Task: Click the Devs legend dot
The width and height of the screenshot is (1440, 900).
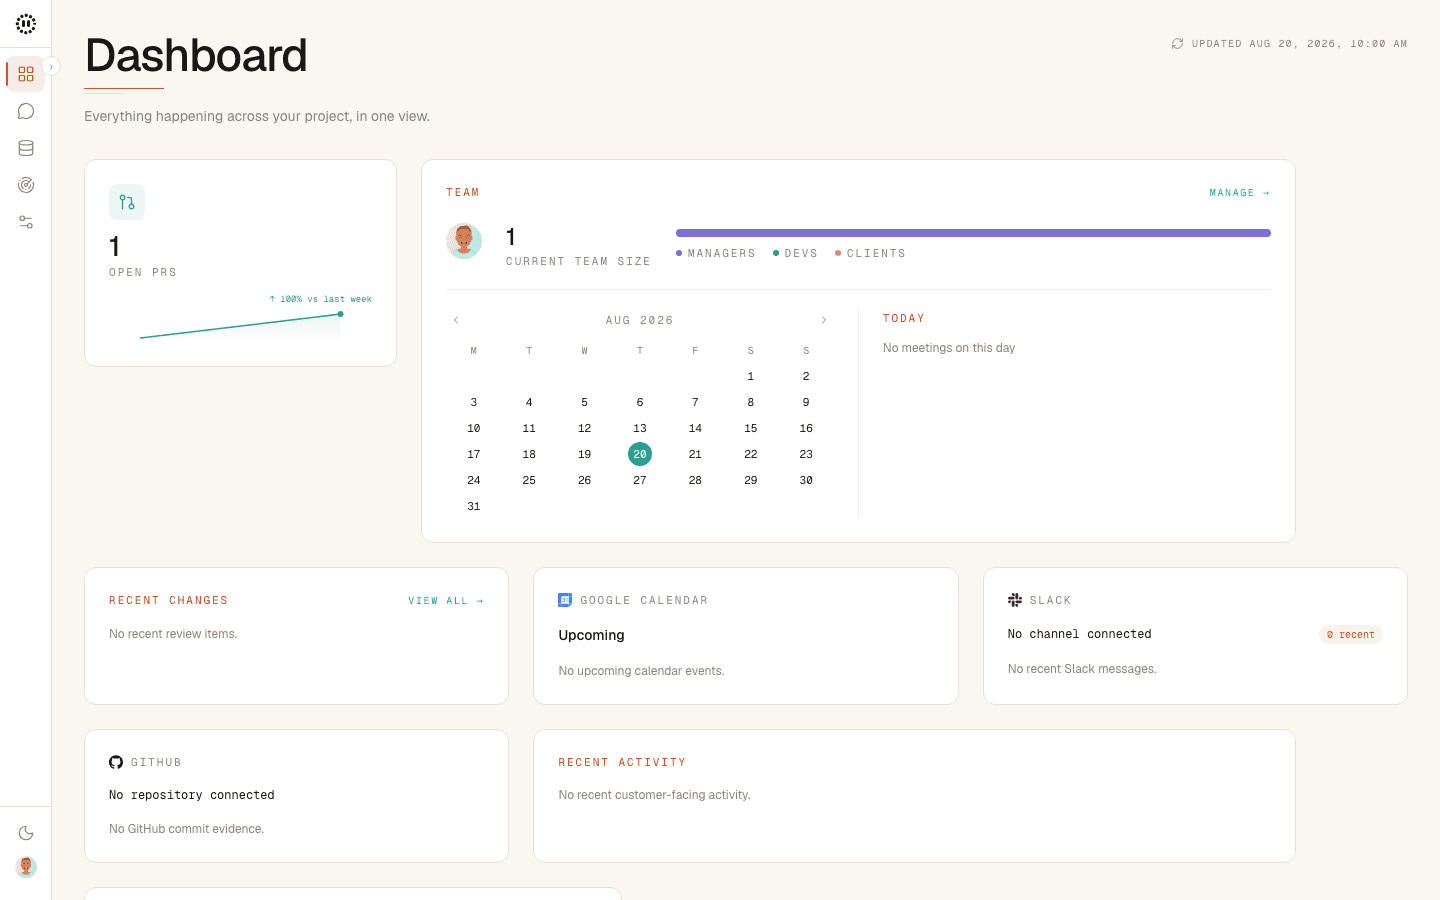Action: [x=776, y=253]
